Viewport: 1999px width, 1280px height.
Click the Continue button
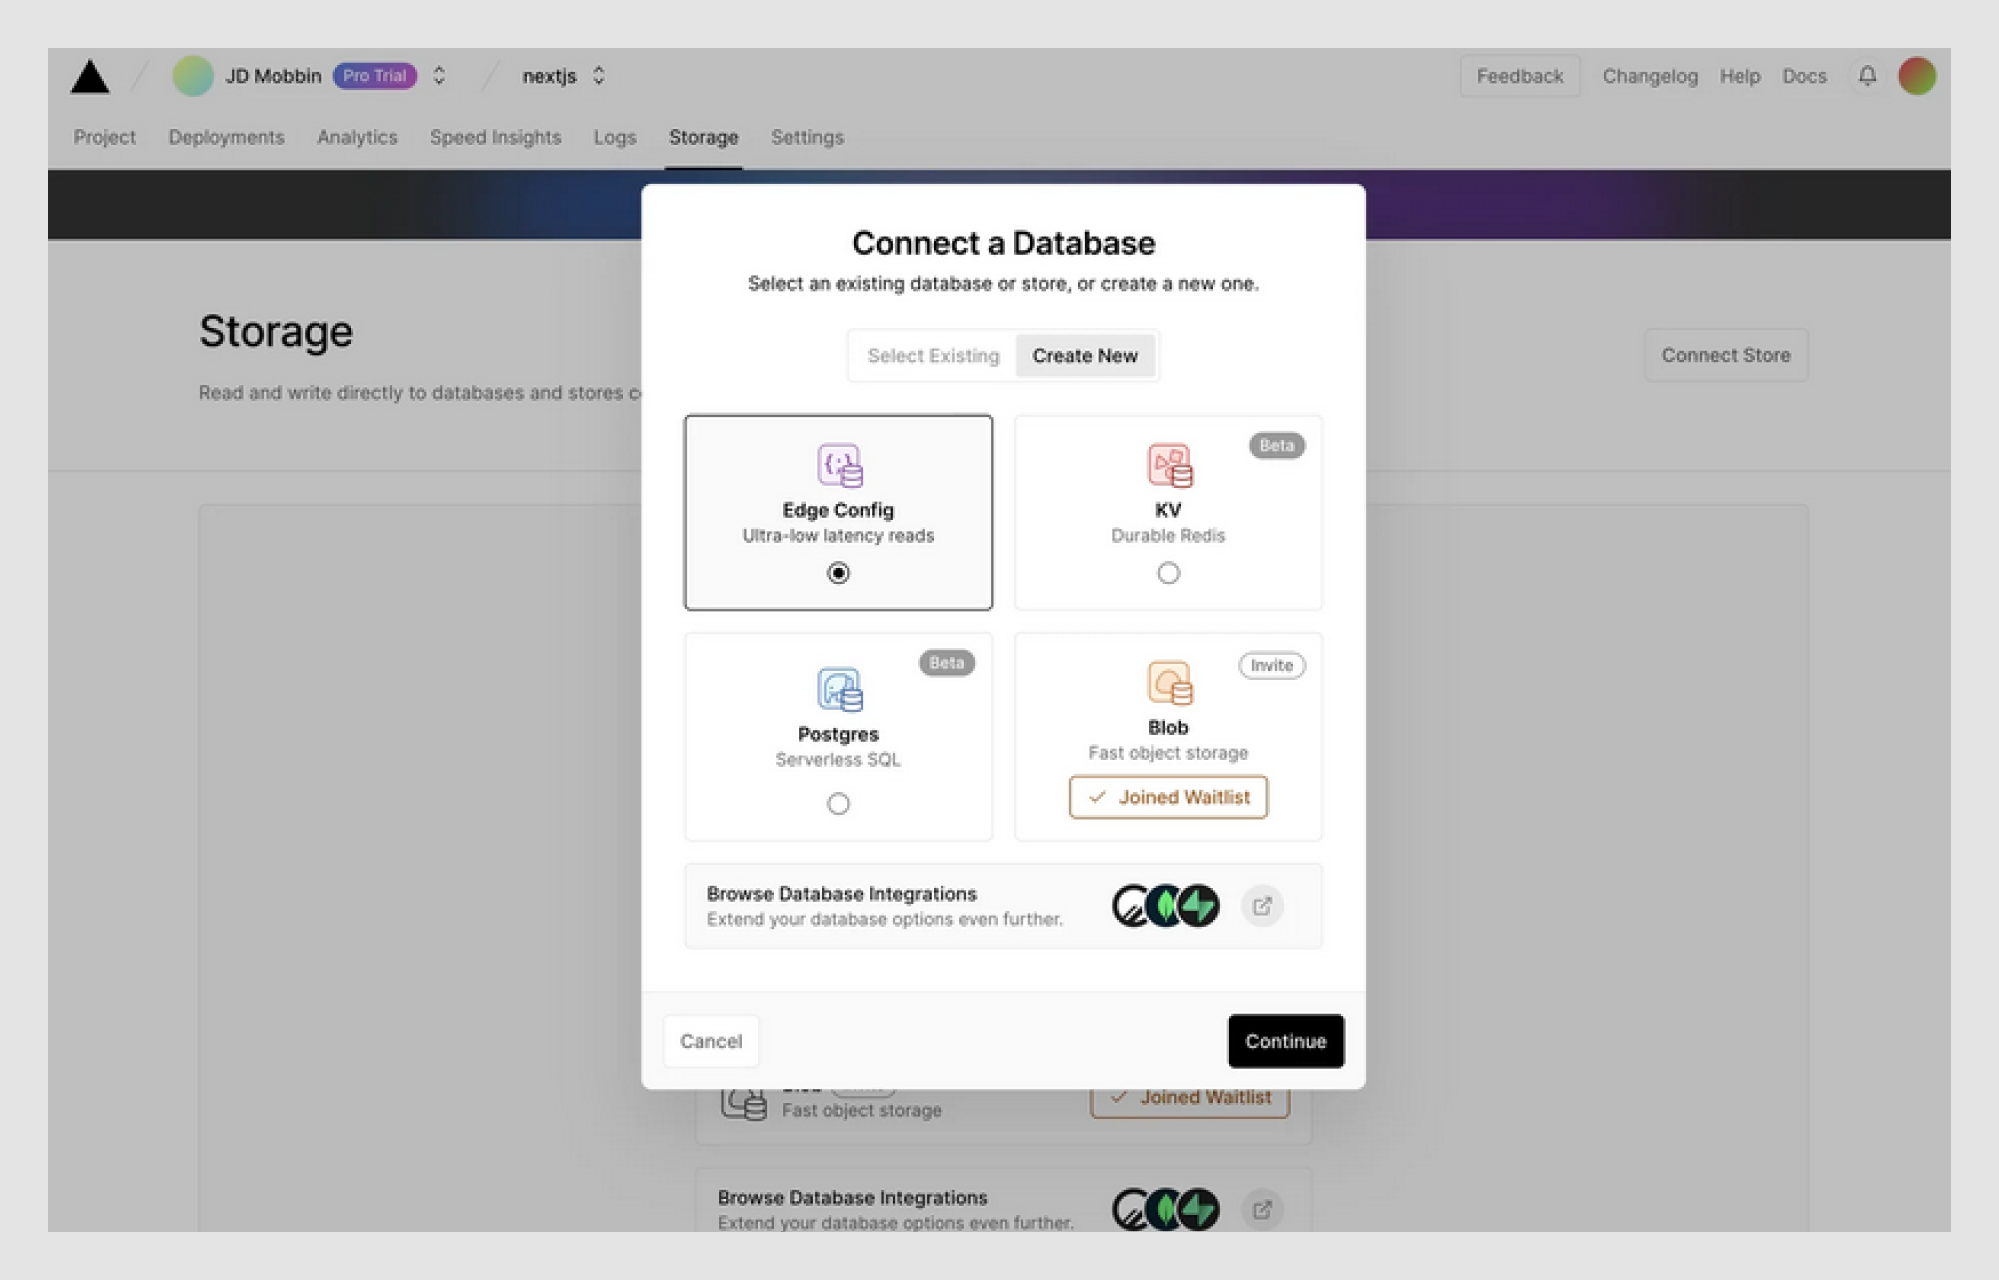coord(1286,1041)
